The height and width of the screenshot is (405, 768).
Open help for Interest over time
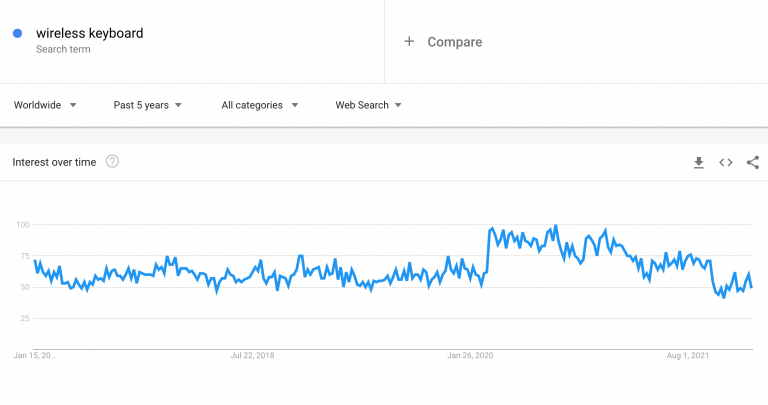coord(112,162)
